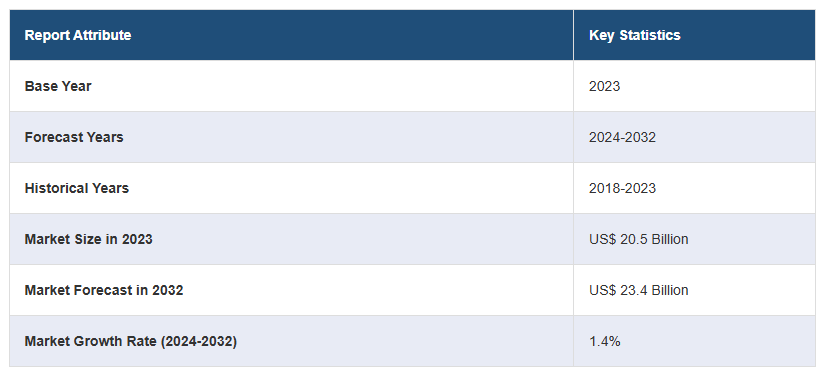Click the Report Attribute column header
Viewport: 832px width, 377px height.
(x=78, y=35)
